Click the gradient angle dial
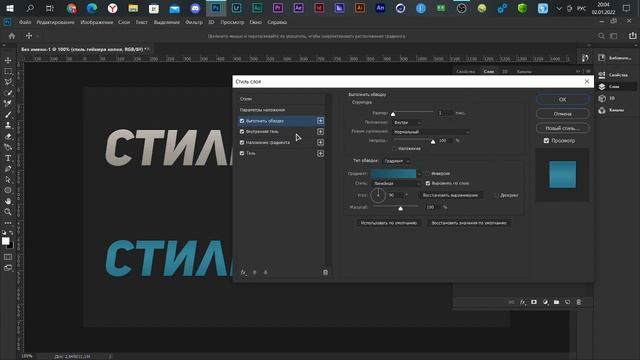Screen dimensions: 640x360 point(378,195)
